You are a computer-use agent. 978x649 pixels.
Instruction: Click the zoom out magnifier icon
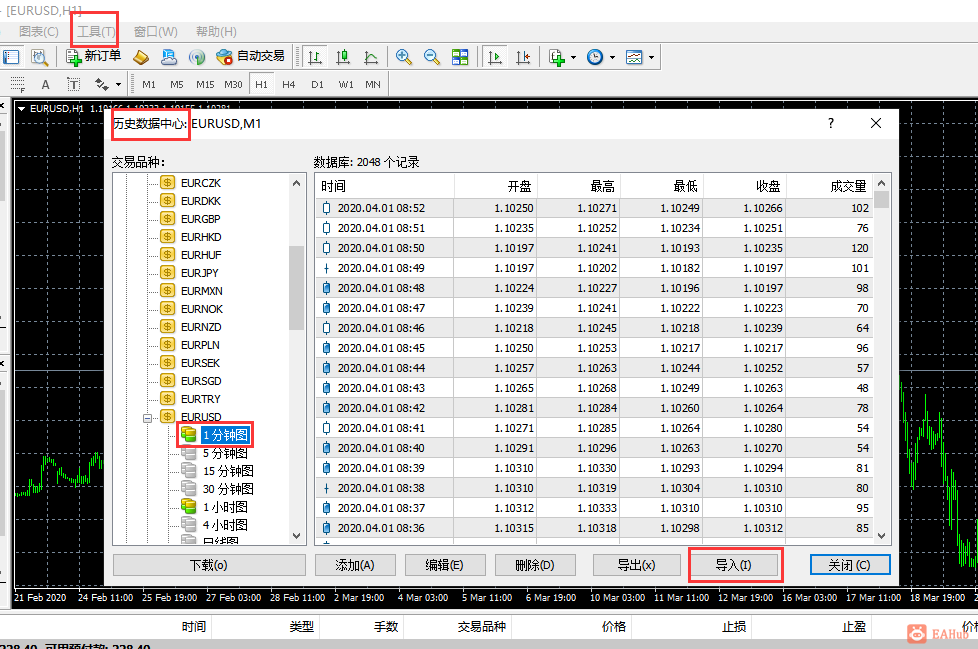click(432, 57)
